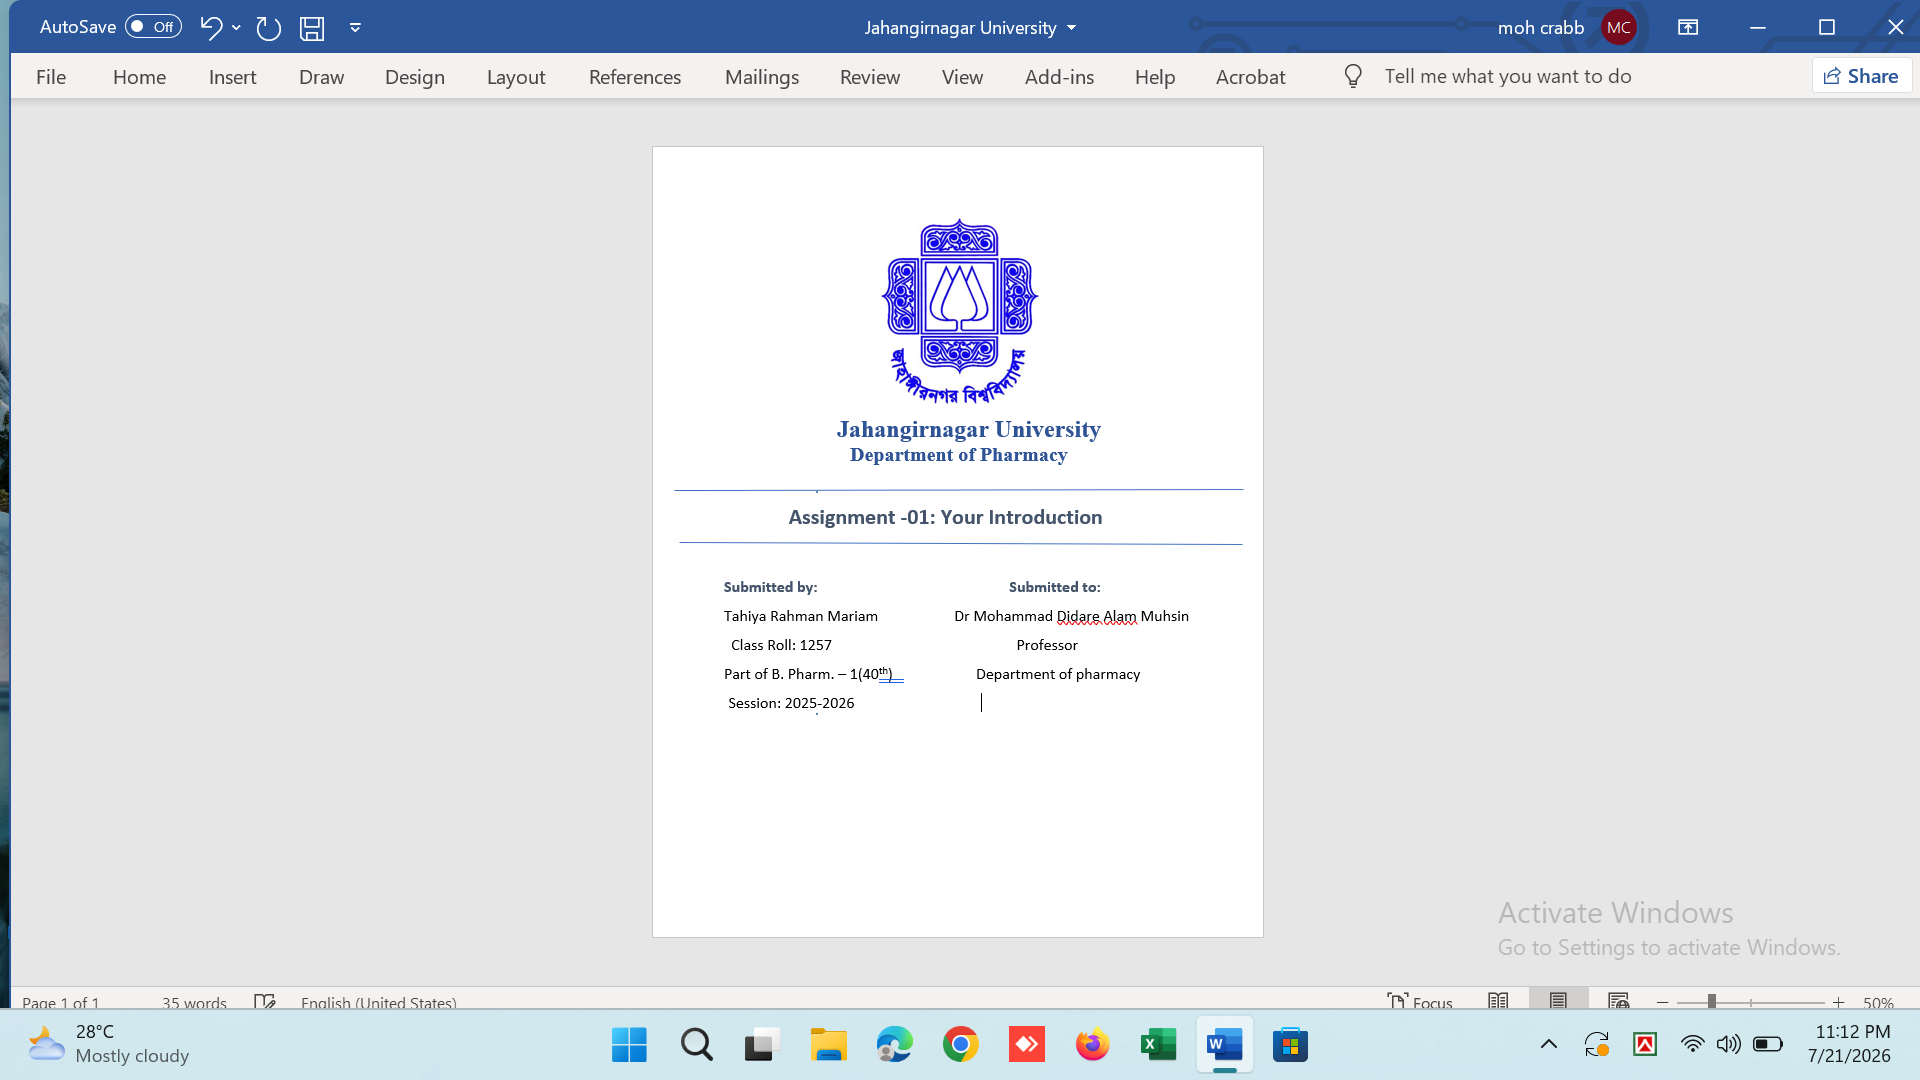The image size is (1920, 1080).
Task: Open the File menu
Action: coord(51,77)
